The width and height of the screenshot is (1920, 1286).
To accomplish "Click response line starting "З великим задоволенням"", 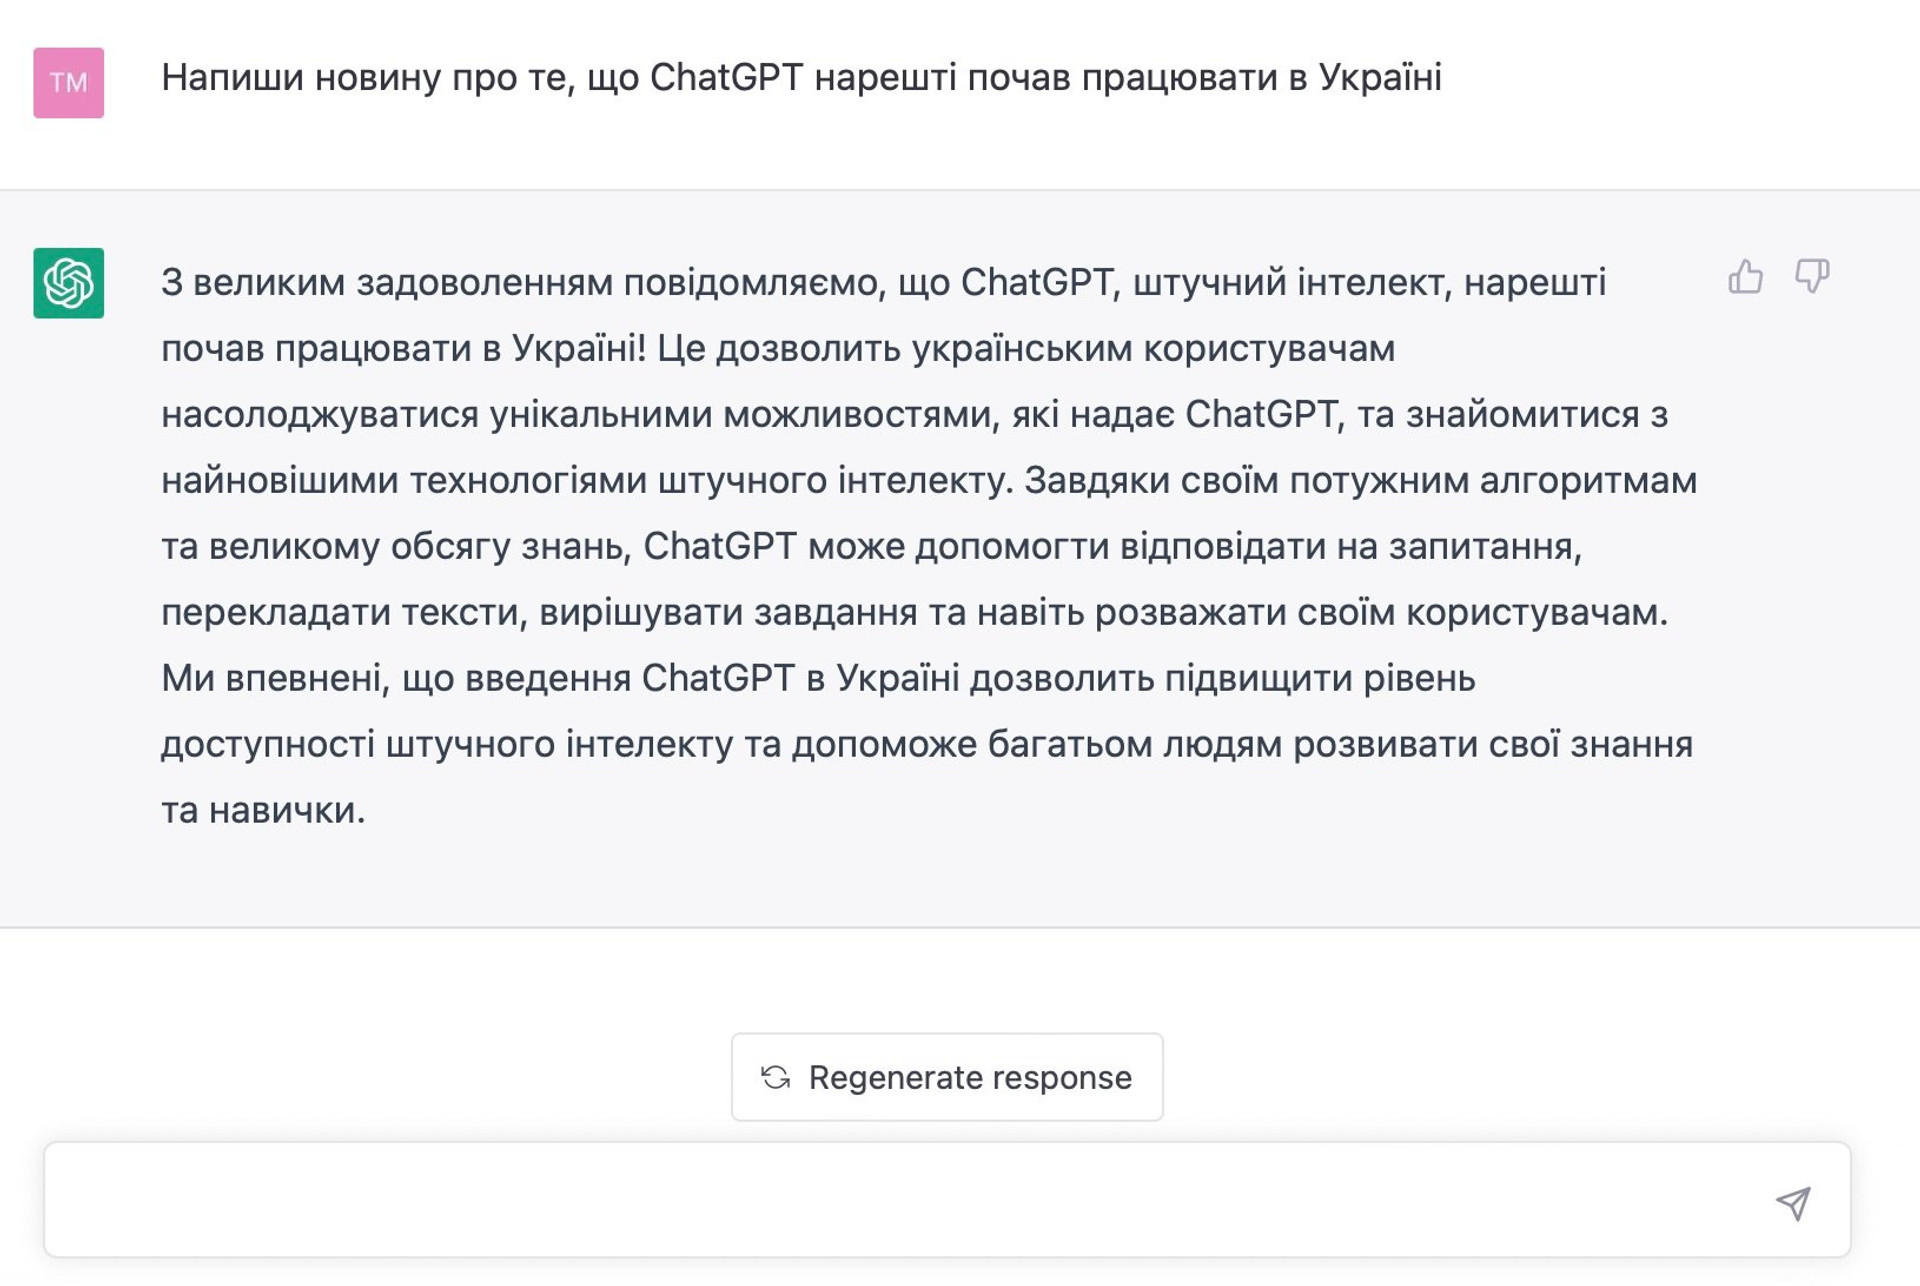I will (884, 283).
